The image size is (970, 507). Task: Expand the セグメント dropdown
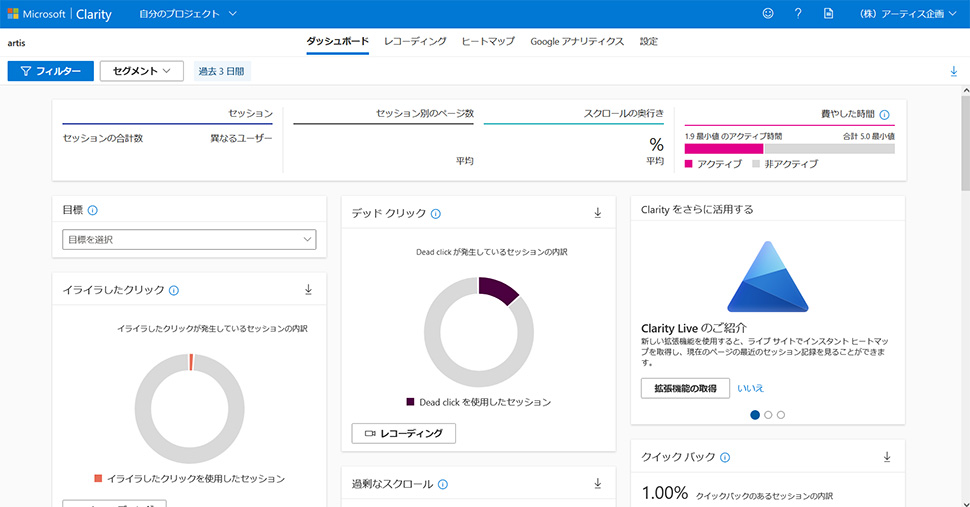pyautogui.click(x=142, y=71)
